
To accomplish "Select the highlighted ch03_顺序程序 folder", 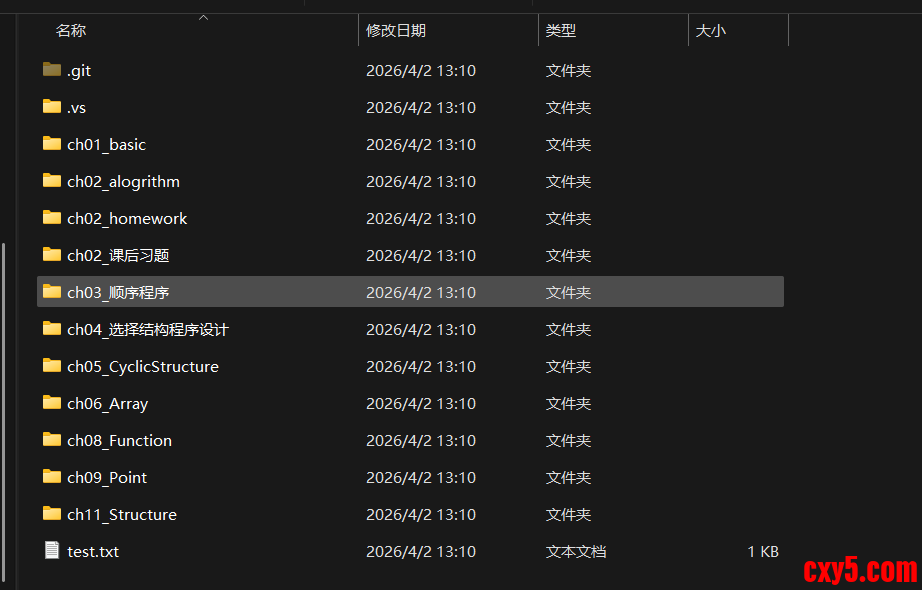I will point(125,292).
